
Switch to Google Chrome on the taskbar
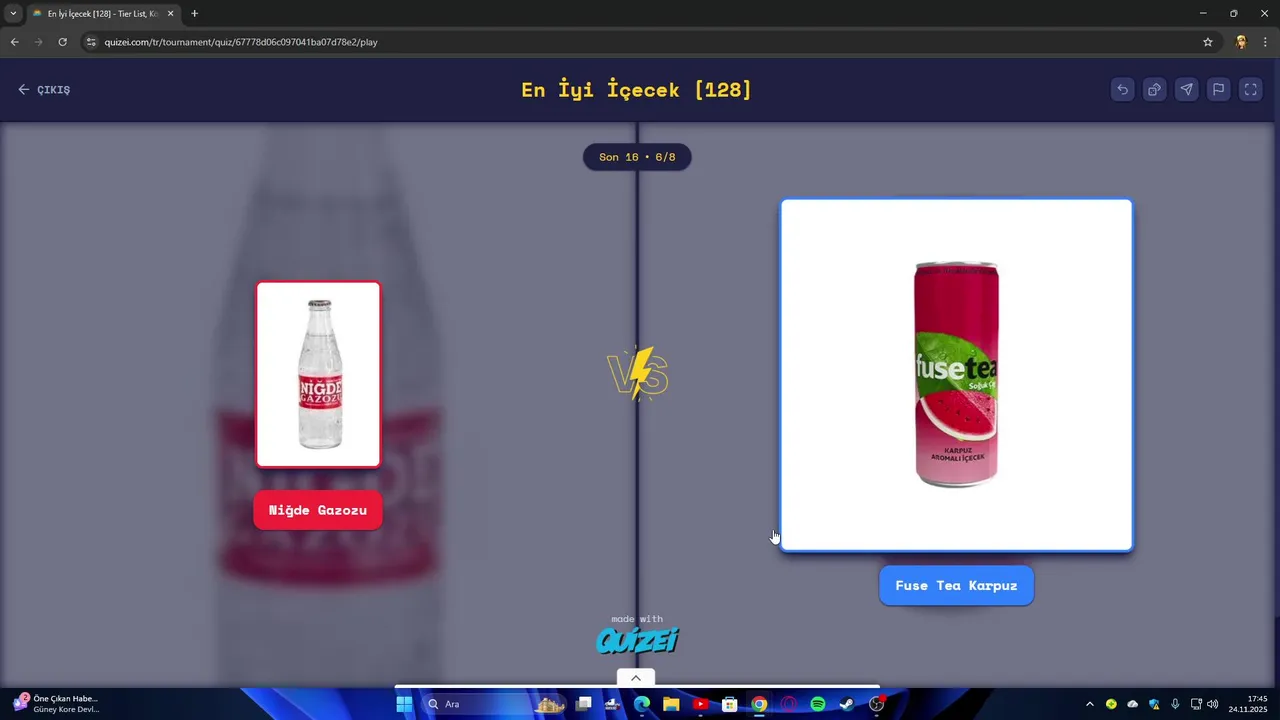click(x=759, y=704)
